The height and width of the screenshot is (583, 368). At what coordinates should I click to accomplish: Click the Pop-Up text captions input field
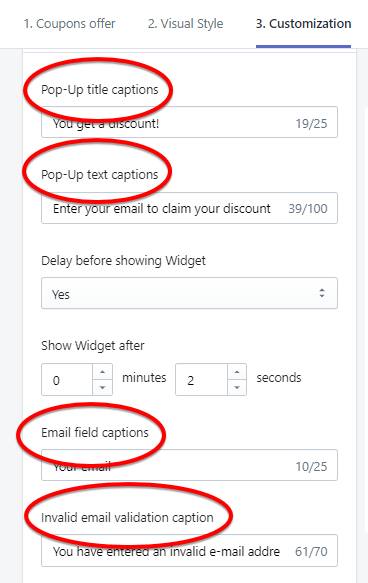tap(189, 208)
